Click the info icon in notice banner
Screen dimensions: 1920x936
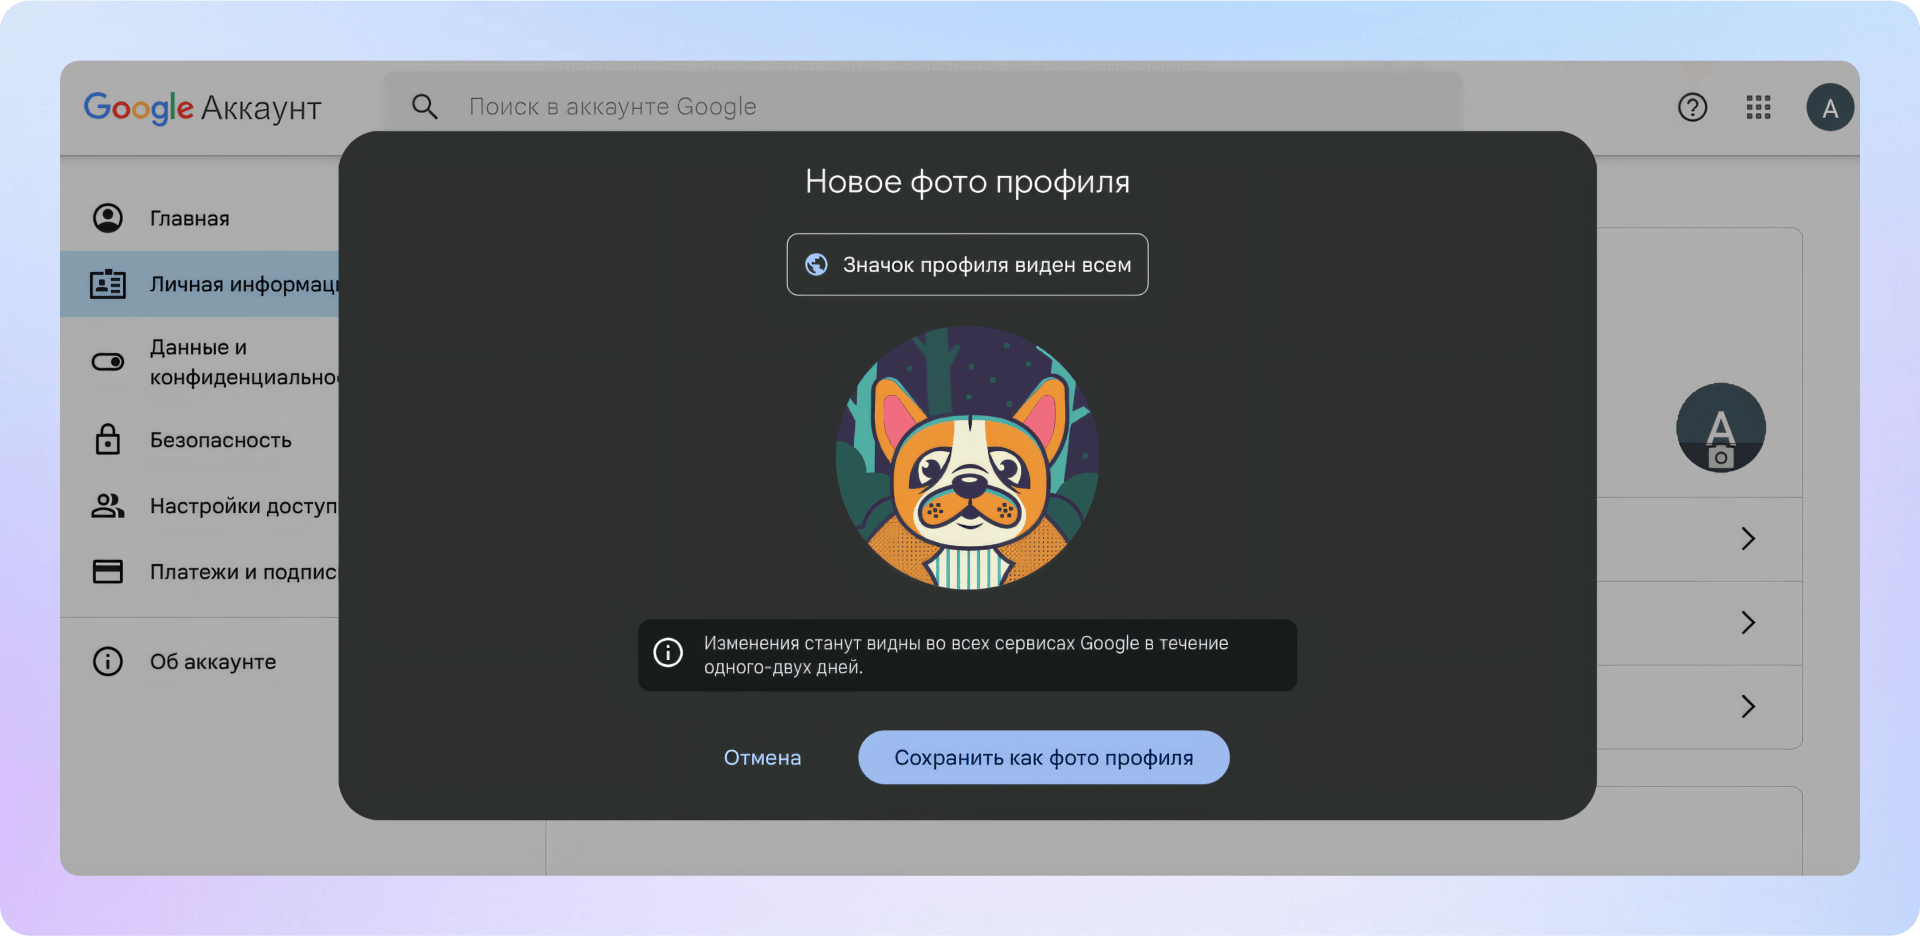[x=668, y=653]
